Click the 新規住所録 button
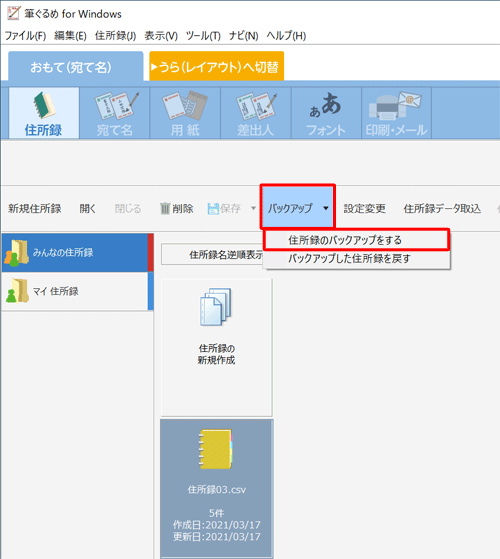Viewport: 500px width, 559px height. pyautogui.click(x=35, y=208)
